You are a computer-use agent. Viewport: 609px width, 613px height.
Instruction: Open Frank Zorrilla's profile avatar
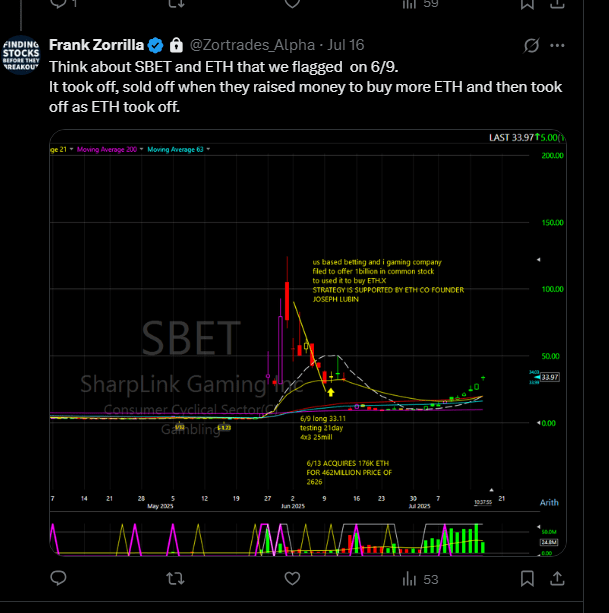coord(21,55)
